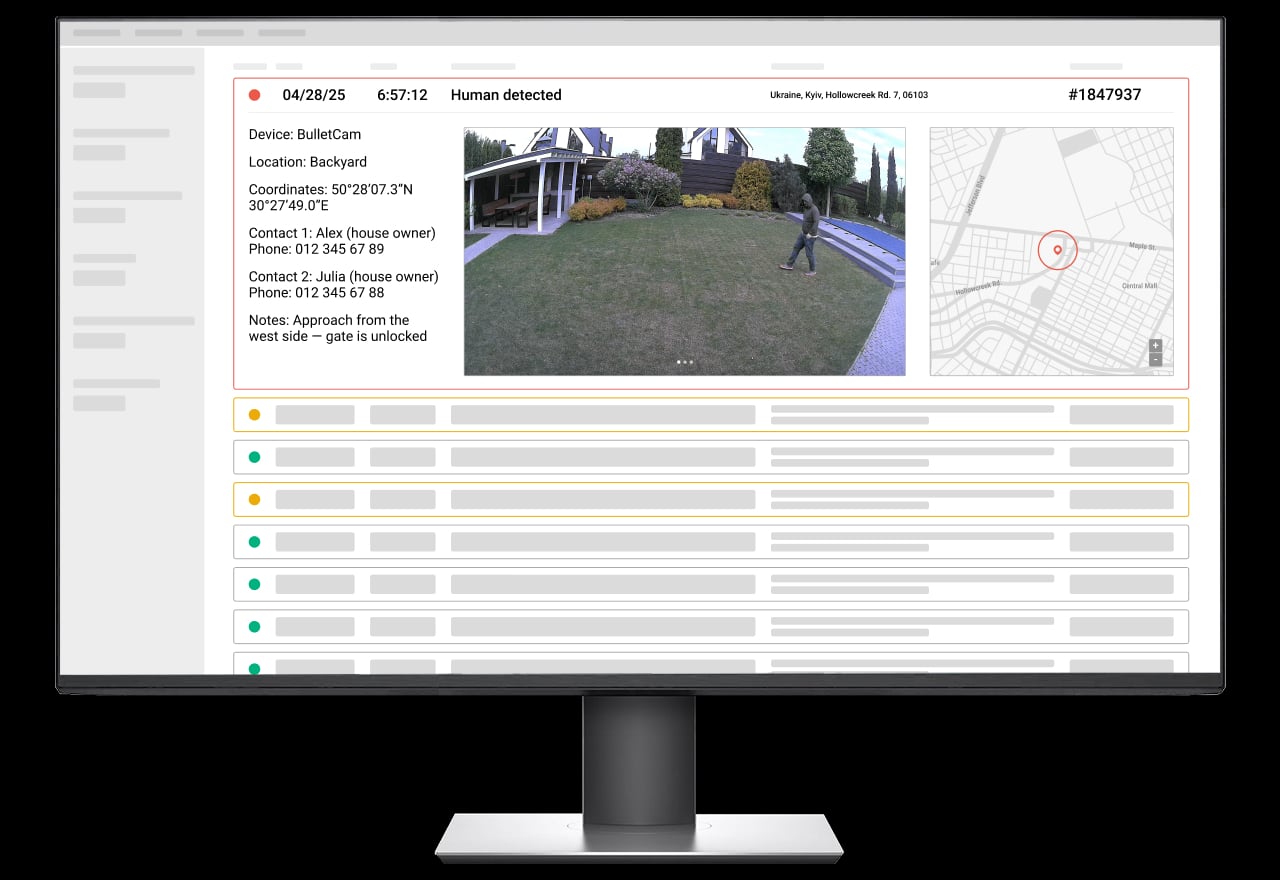Select the topmost yellow status dot in alarm list

254,414
